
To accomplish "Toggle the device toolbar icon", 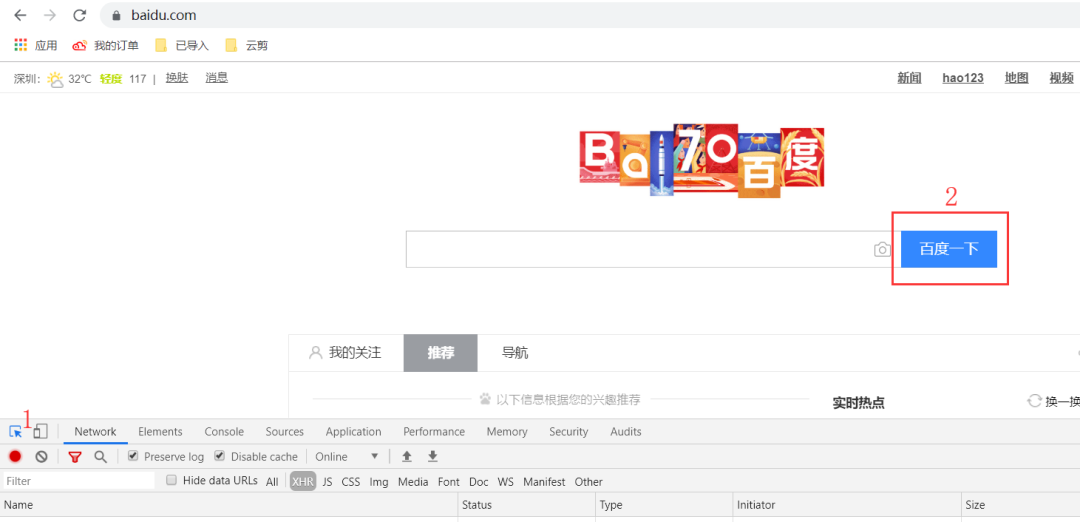I will pos(41,432).
